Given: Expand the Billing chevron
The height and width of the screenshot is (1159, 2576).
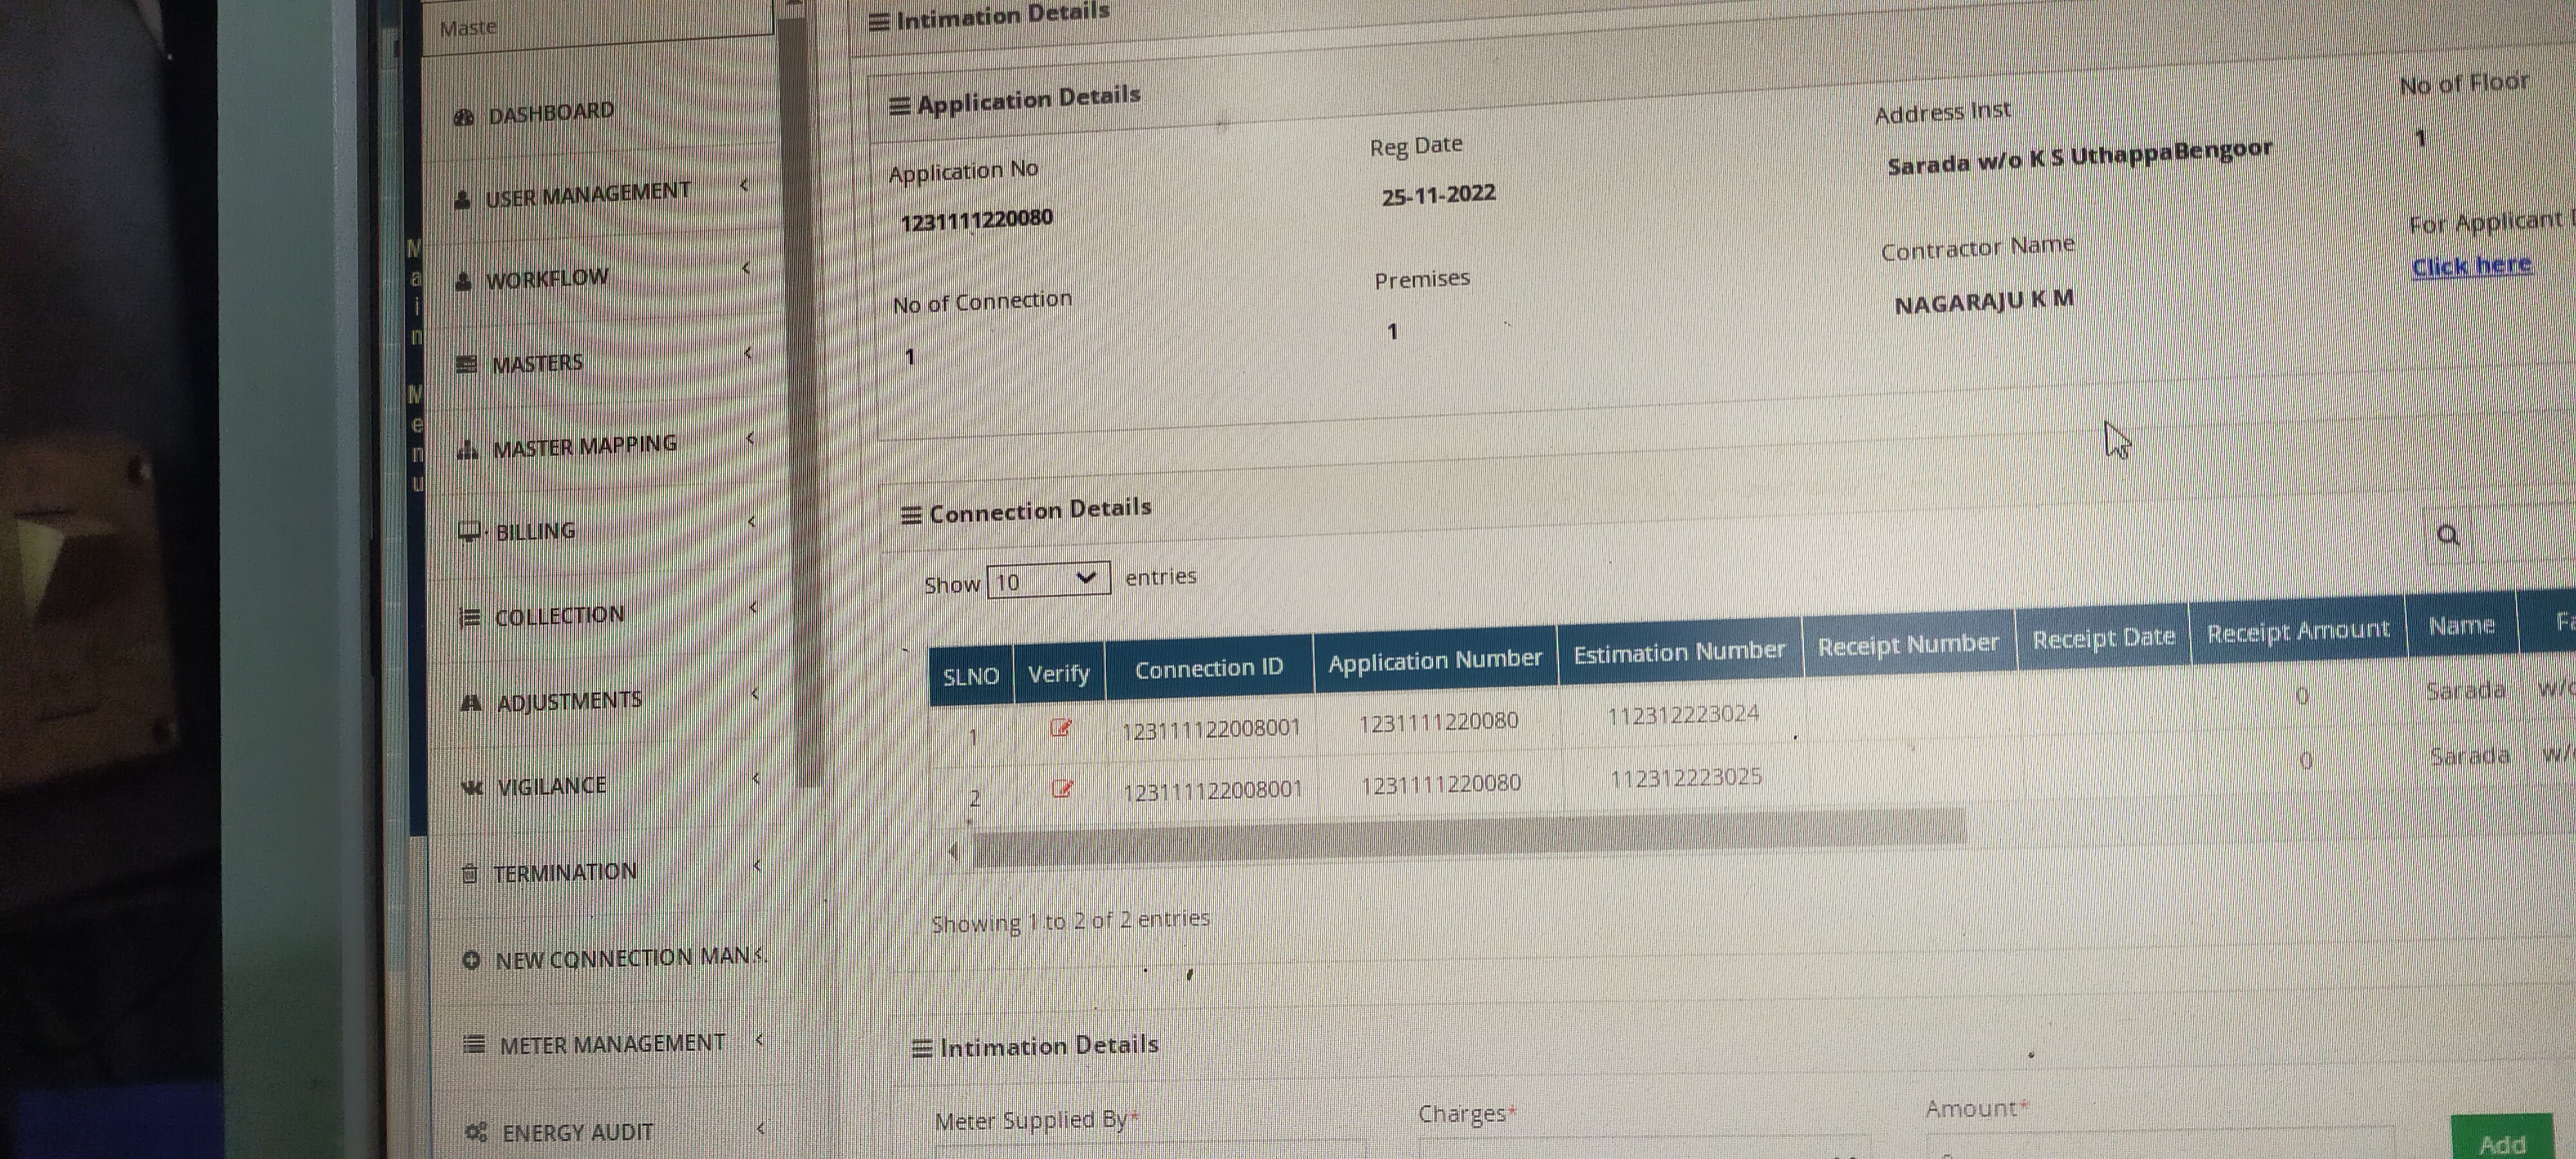Looking at the screenshot, I should pos(752,522).
